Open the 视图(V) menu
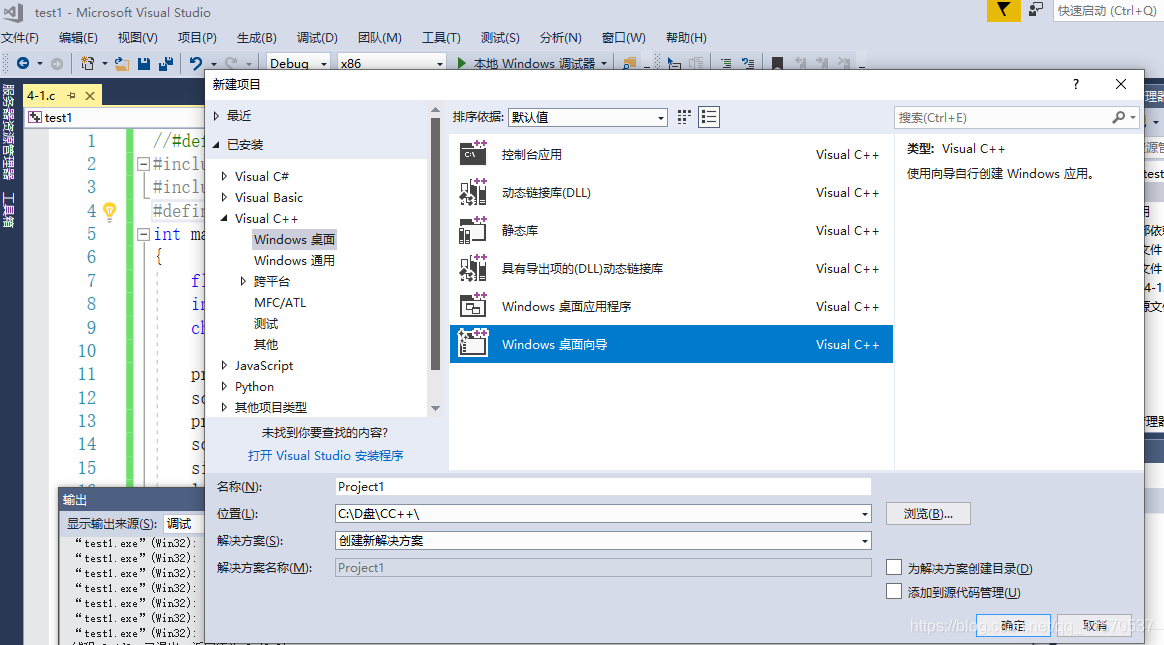1164x645 pixels. coord(137,38)
